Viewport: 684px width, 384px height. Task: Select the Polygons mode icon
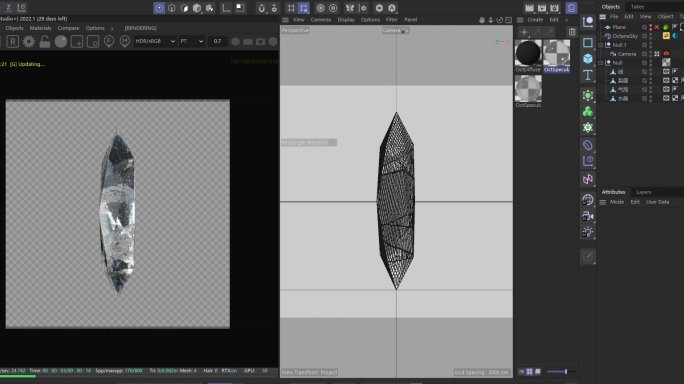pyautogui.click(x=185, y=8)
